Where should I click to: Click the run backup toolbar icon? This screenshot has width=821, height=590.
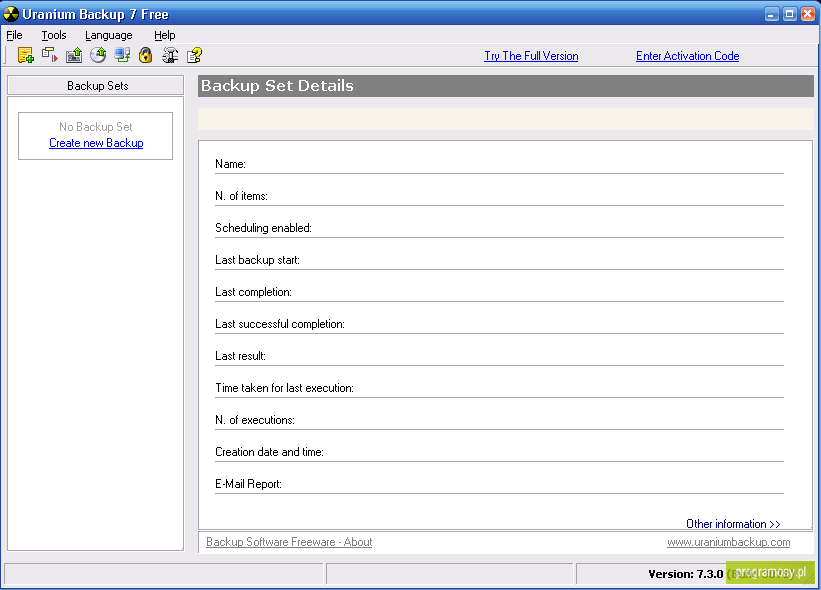50,55
